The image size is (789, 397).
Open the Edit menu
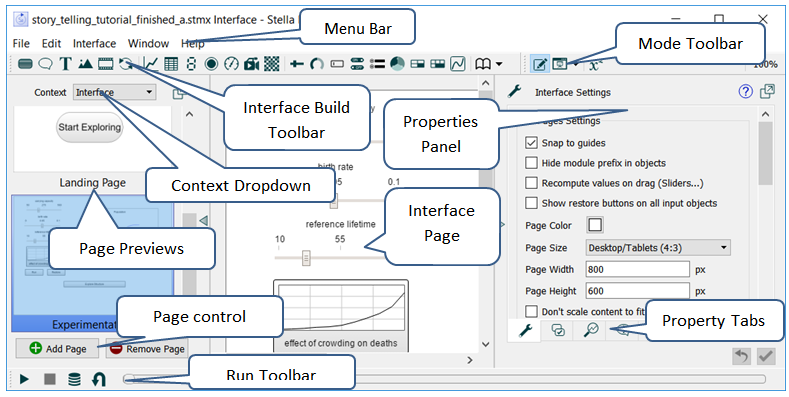point(51,44)
